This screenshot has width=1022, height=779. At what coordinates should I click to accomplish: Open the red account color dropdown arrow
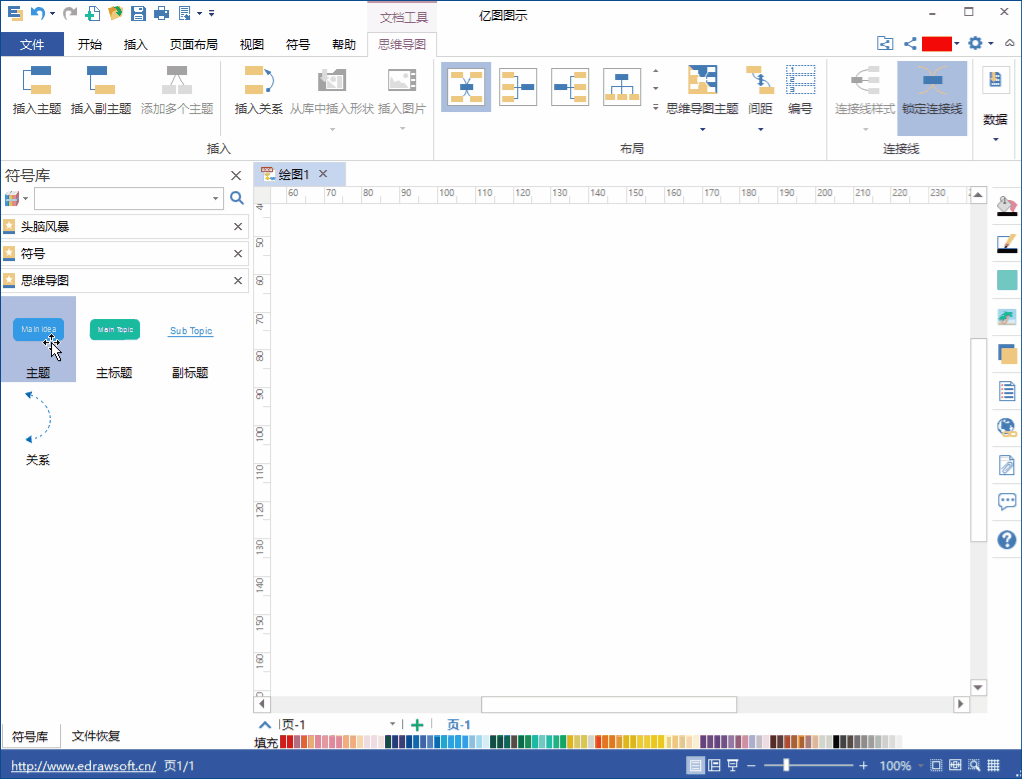[957, 44]
